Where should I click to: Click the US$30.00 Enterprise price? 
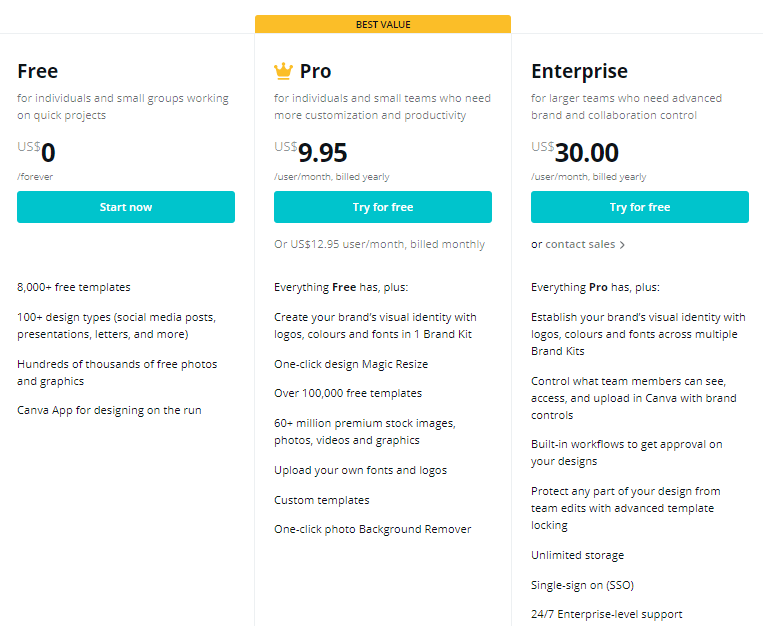[x=575, y=152]
